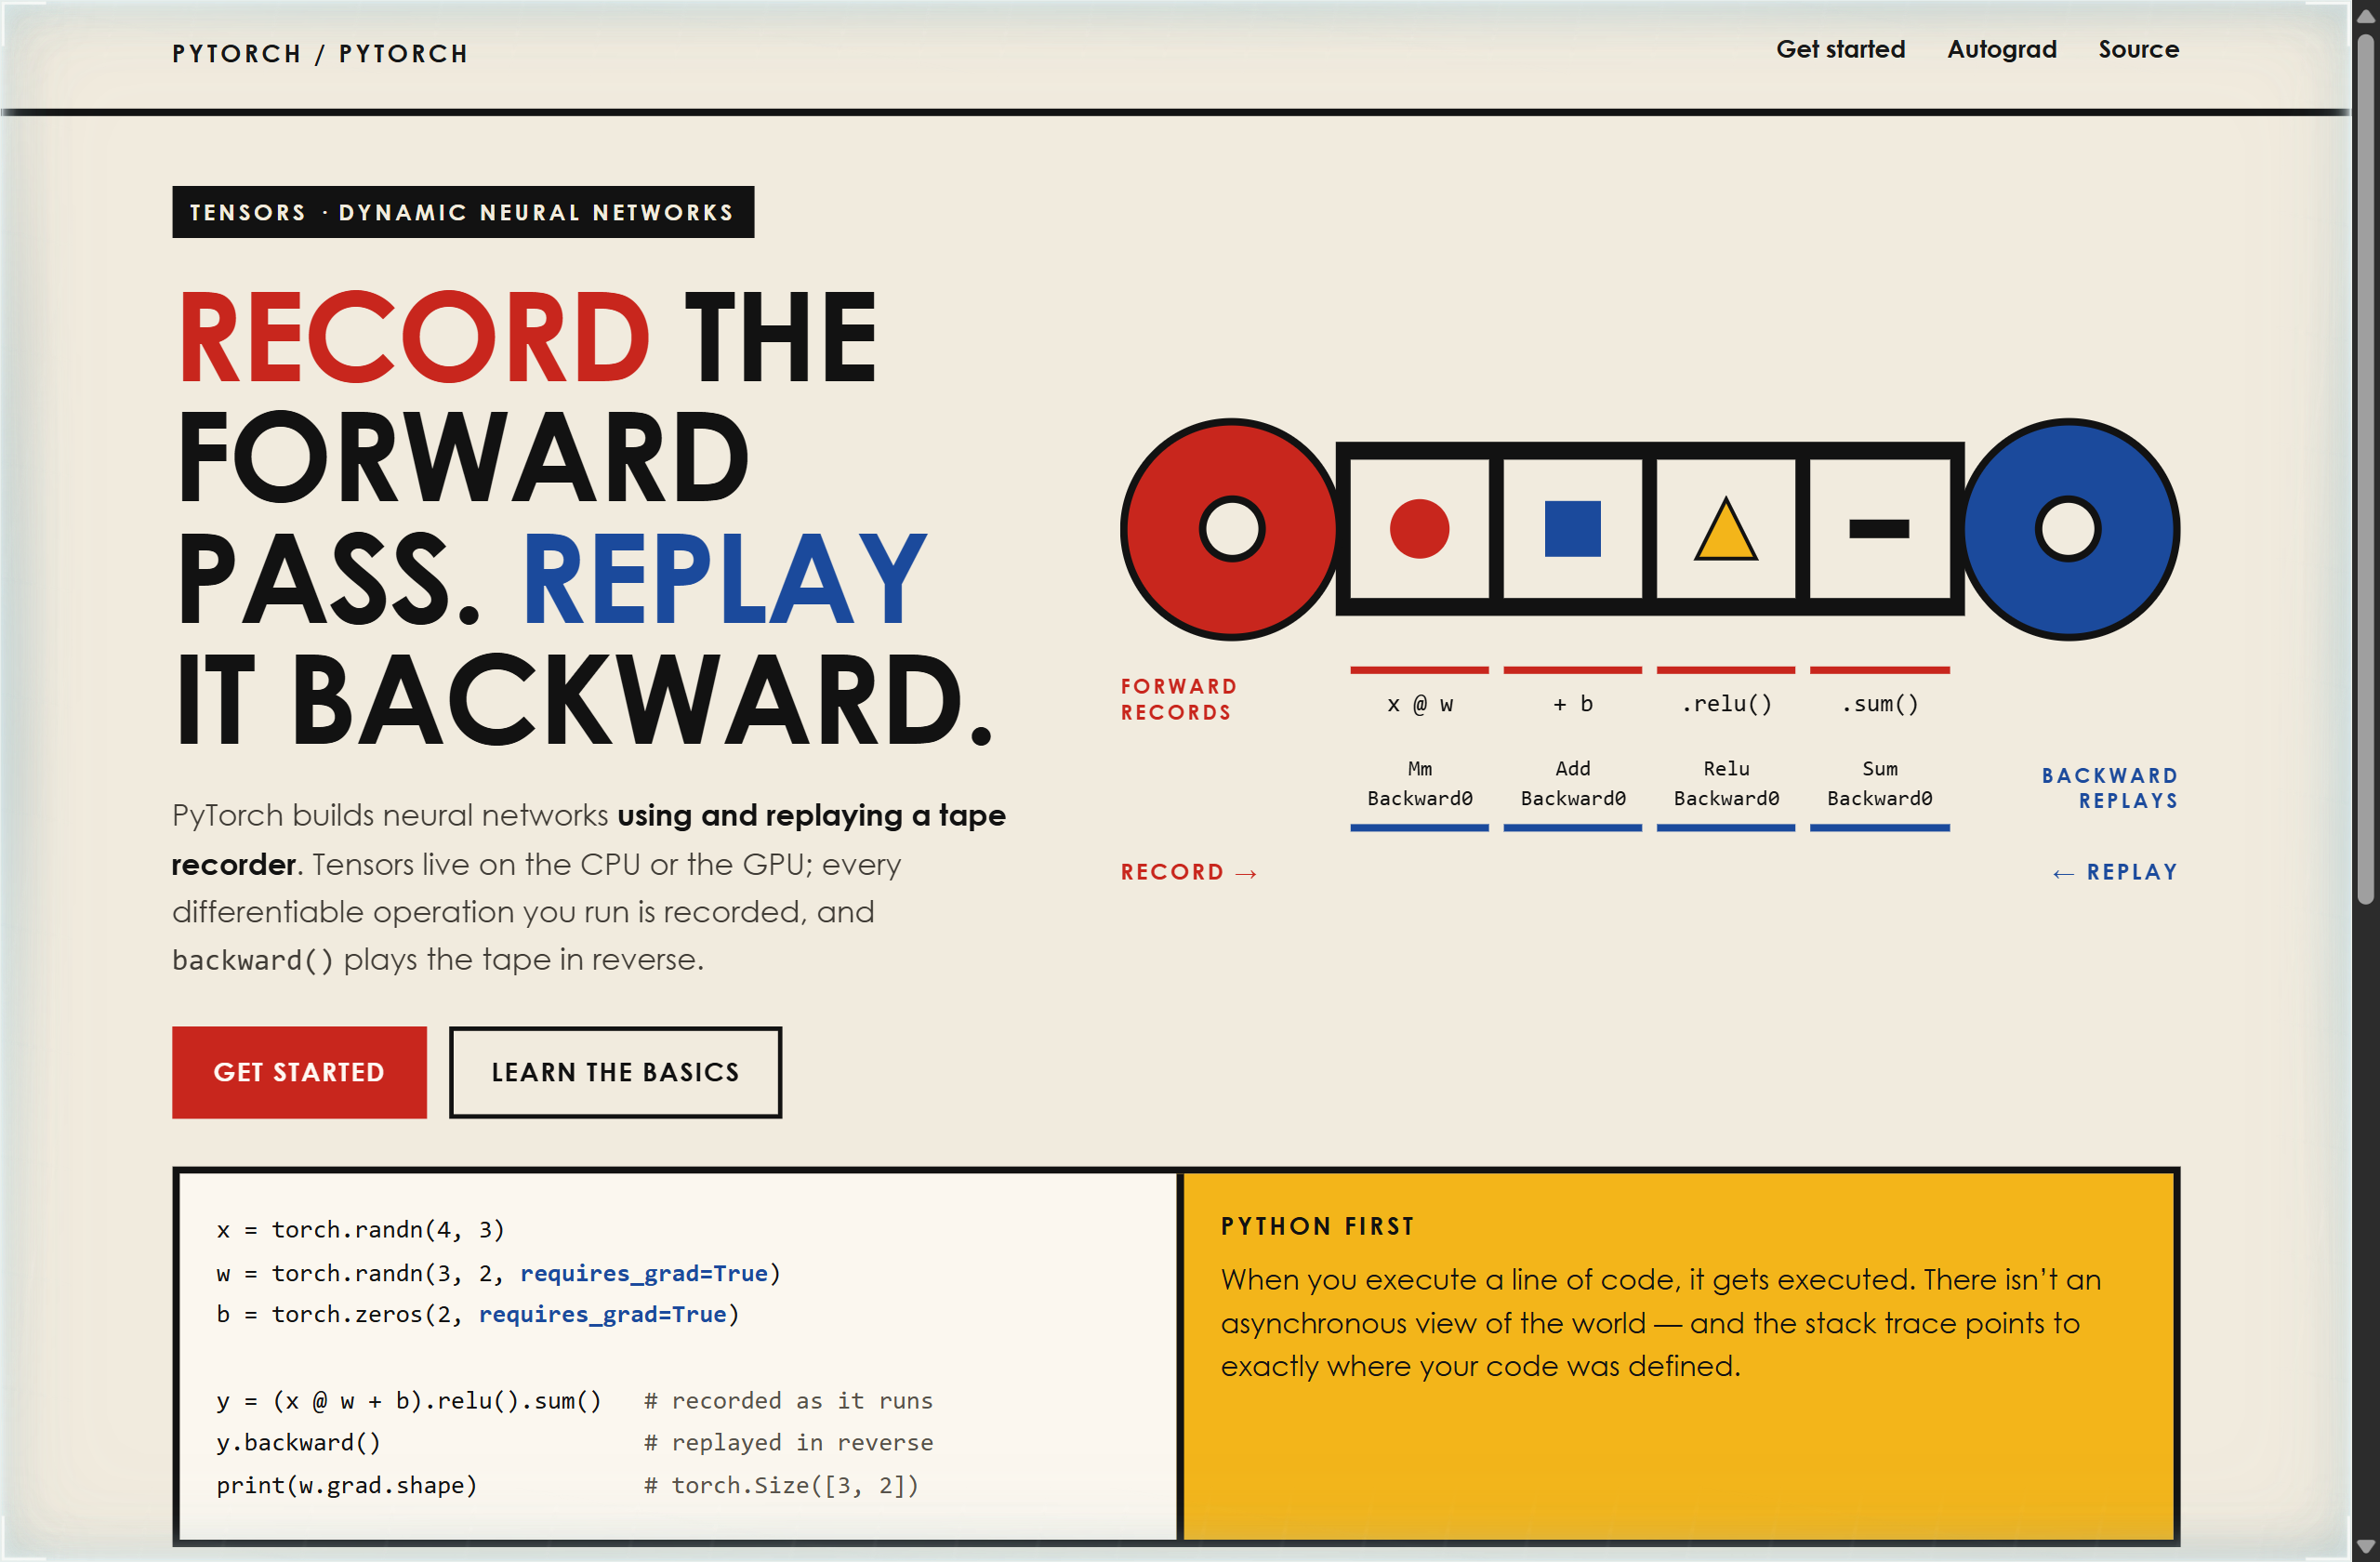This screenshot has width=2380, height=1562.
Task: Click the red RECORD headline word
Action: click(x=415, y=337)
